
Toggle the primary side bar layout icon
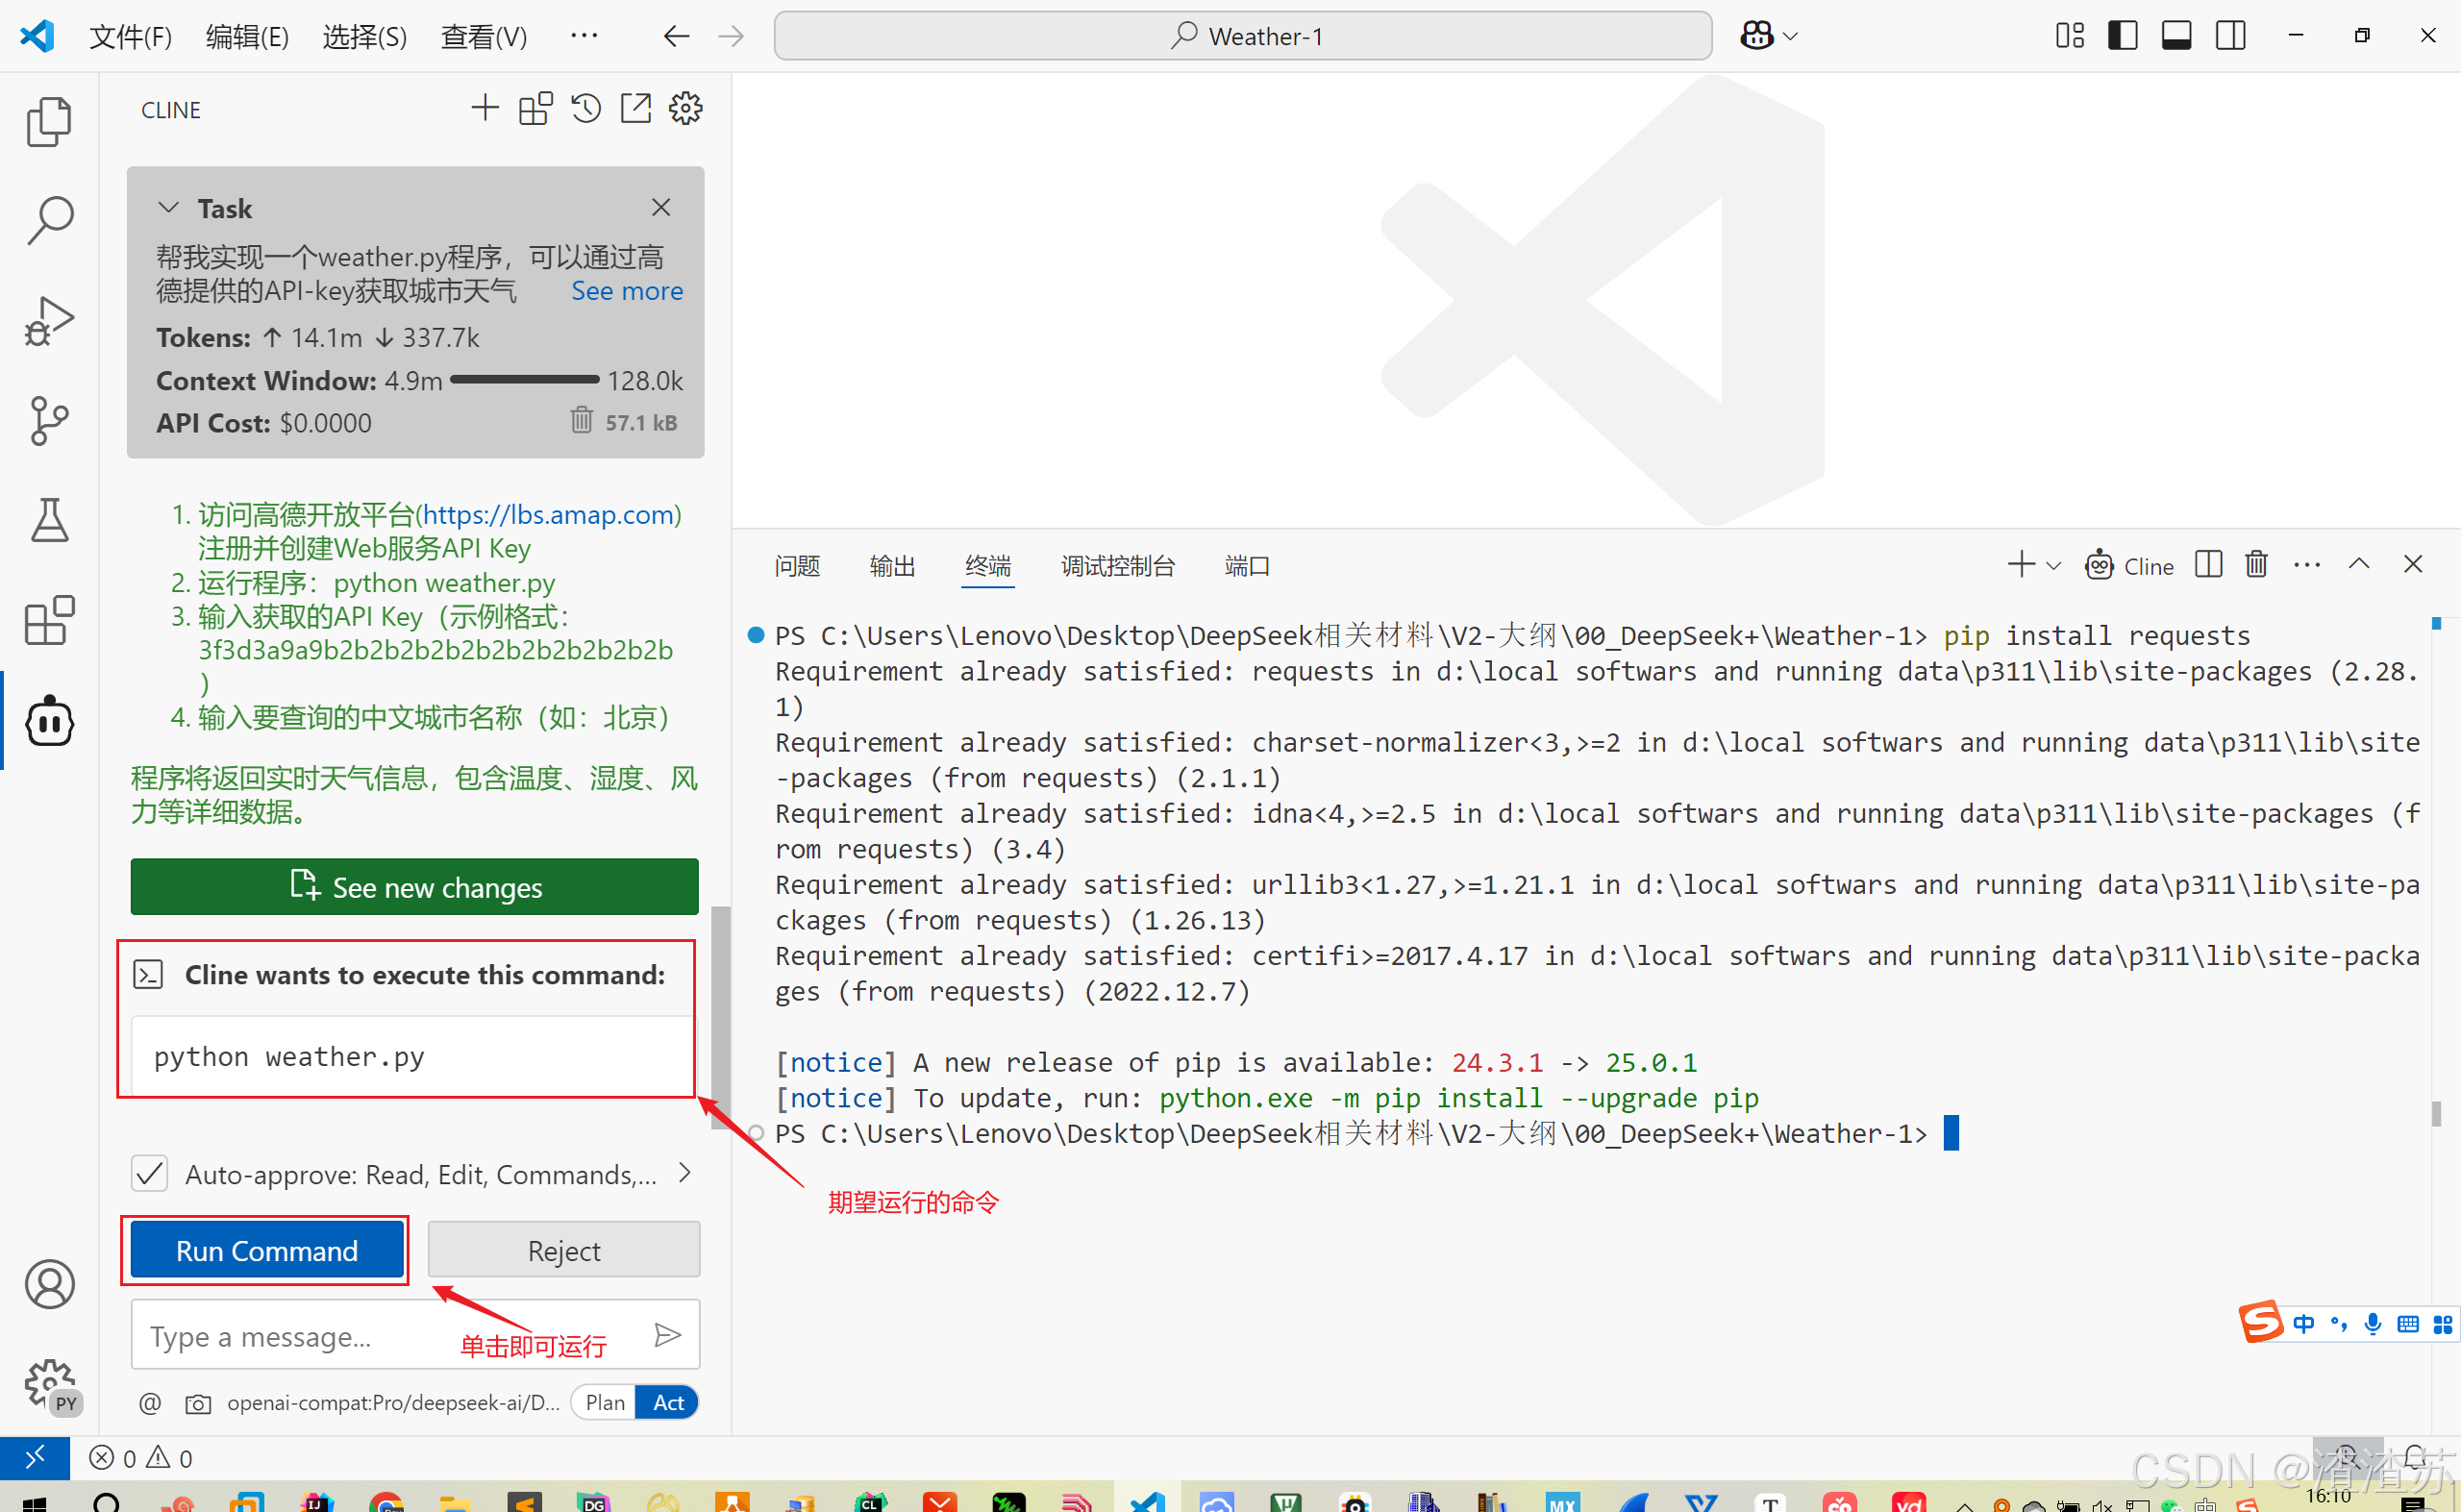[2122, 36]
